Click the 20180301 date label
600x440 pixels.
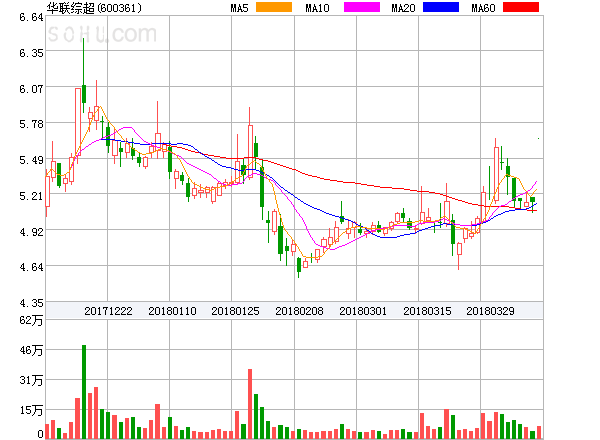[363, 311]
